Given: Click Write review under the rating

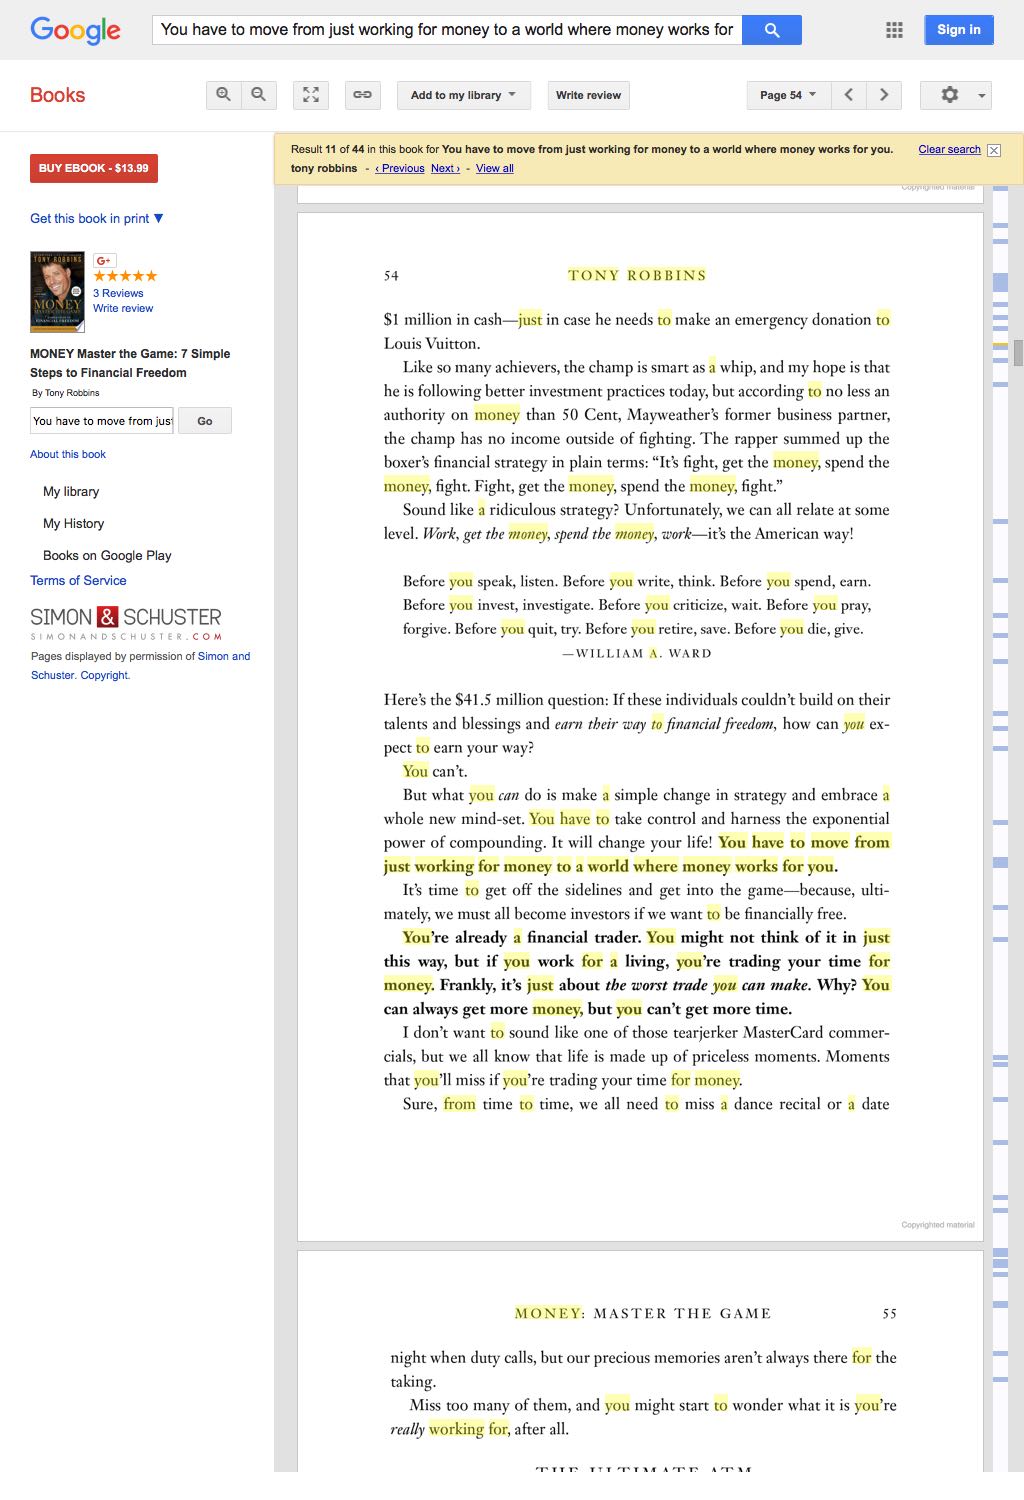Looking at the screenshot, I should tap(123, 308).
